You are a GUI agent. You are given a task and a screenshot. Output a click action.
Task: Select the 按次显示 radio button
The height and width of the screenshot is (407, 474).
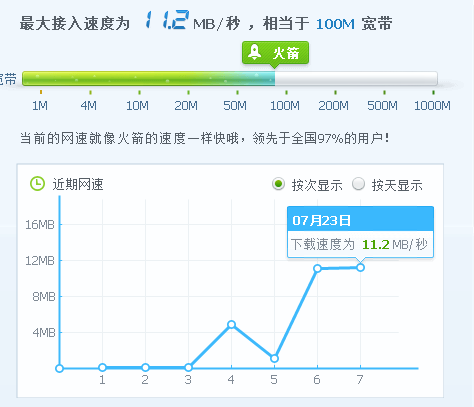[x=278, y=184]
